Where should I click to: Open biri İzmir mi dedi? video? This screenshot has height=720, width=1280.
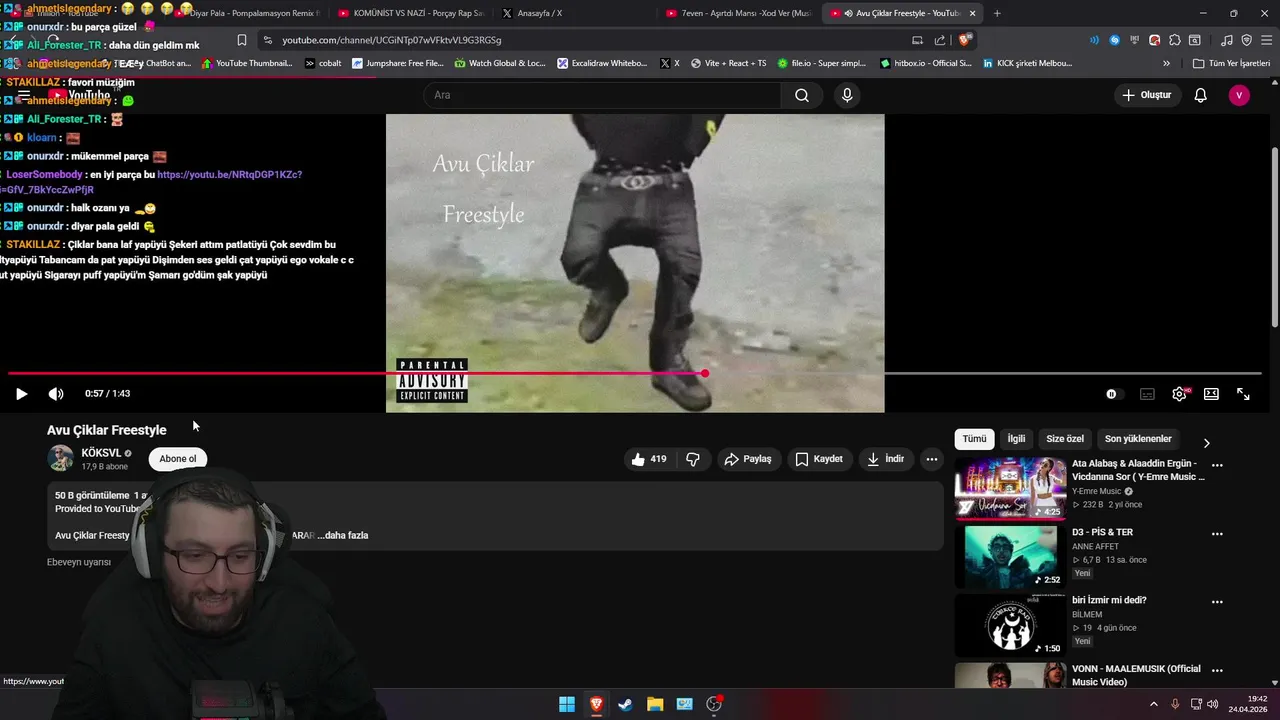click(x=1109, y=600)
